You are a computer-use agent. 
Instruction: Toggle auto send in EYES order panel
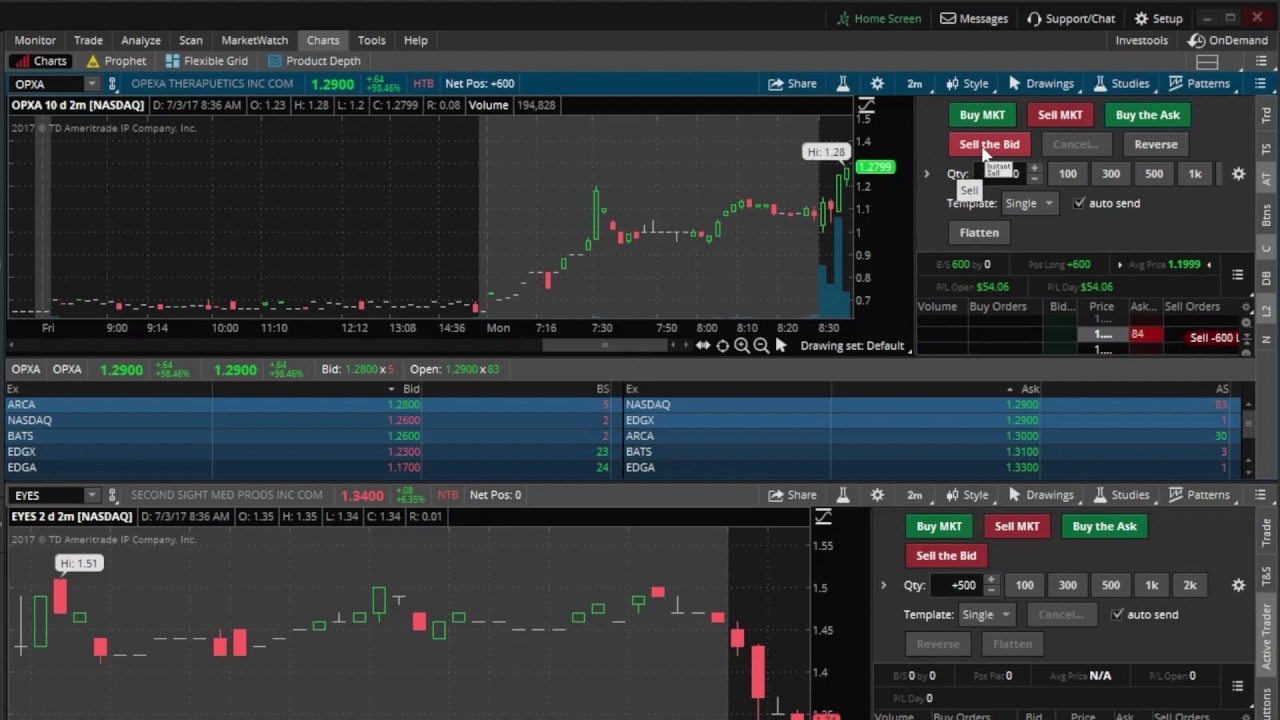pyautogui.click(x=1117, y=614)
